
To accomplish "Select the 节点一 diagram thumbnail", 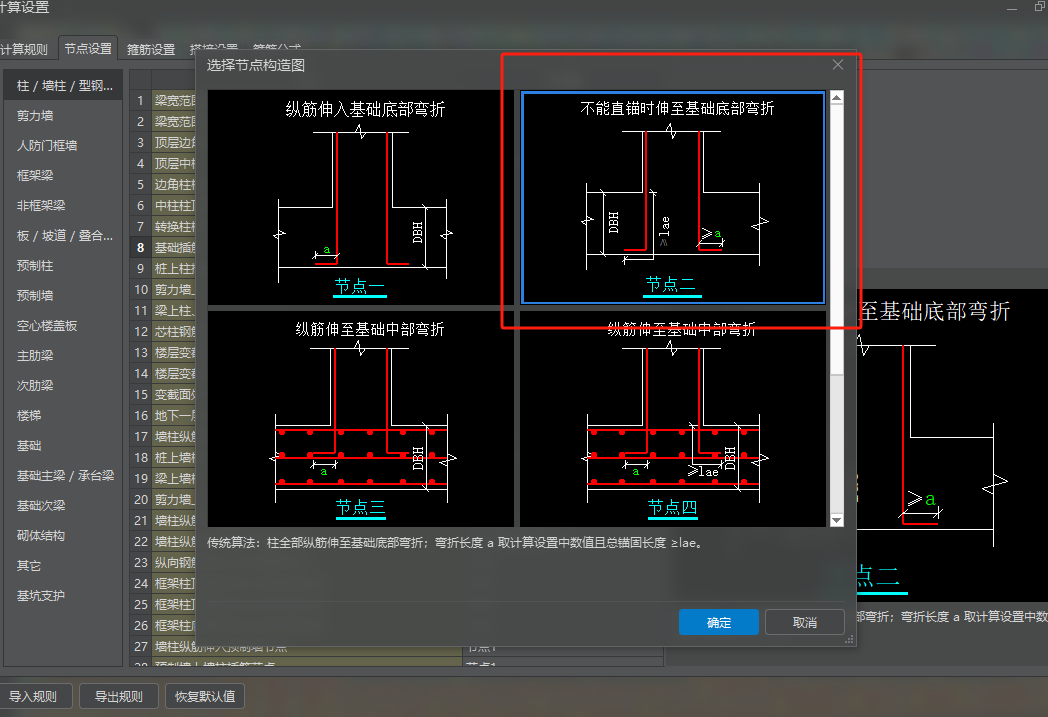I will point(361,197).
